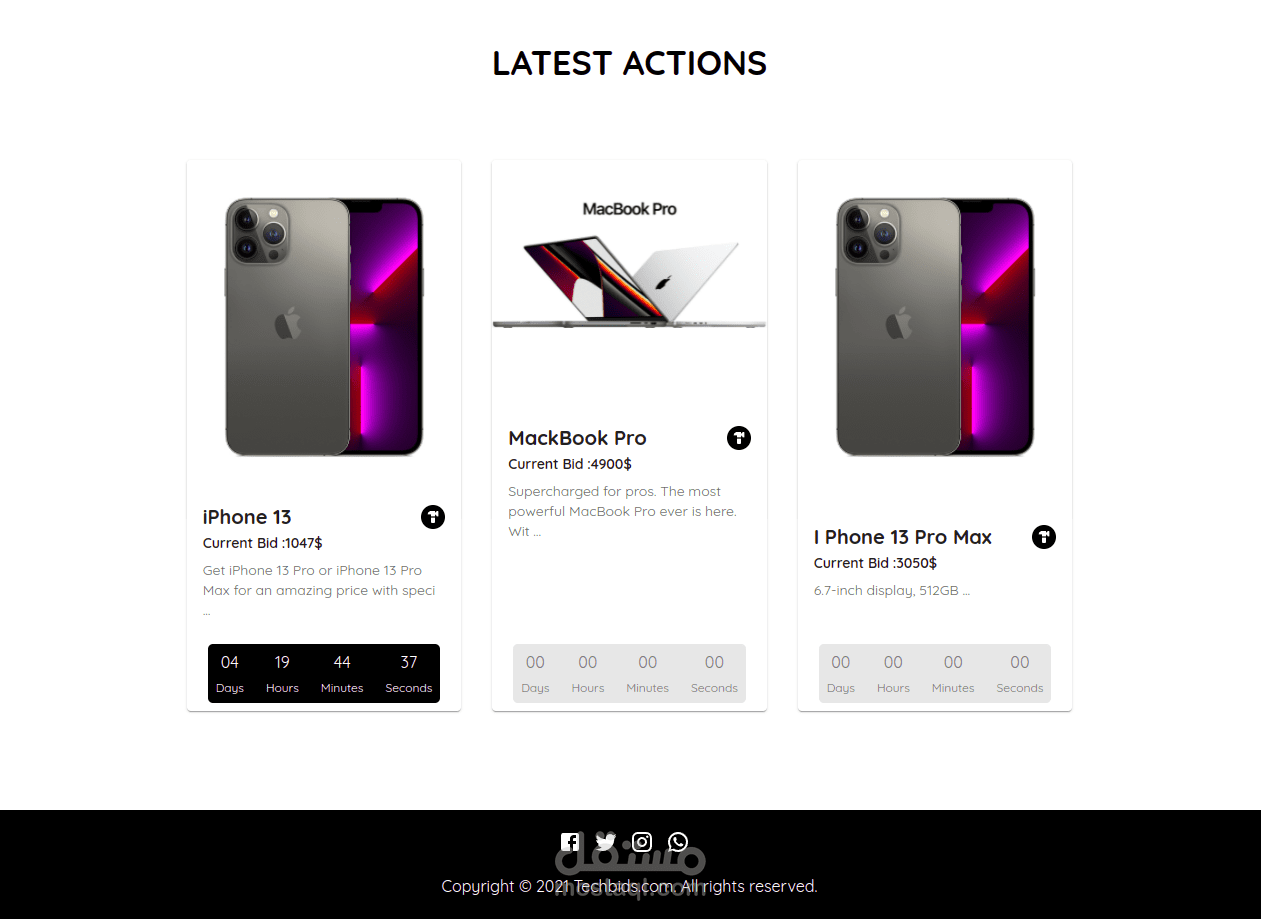Click the iPhone 13 active countdown timer

tap(324, 673)
